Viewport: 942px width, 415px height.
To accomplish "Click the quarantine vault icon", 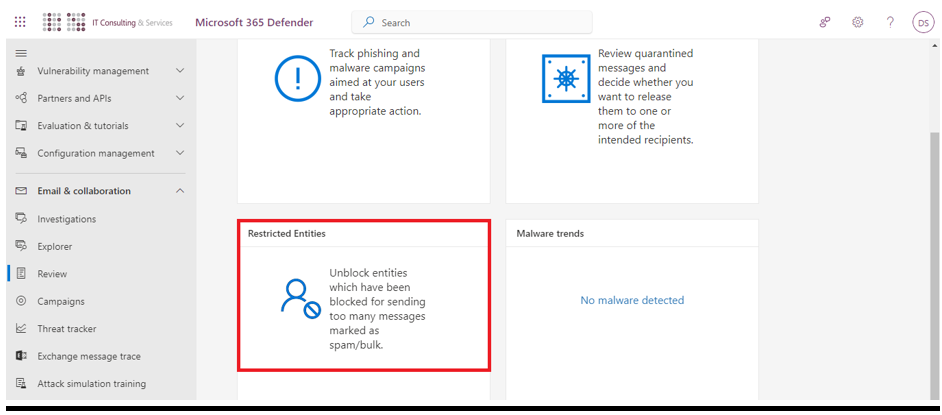I will pyautogui.click(x=566, y=79).
